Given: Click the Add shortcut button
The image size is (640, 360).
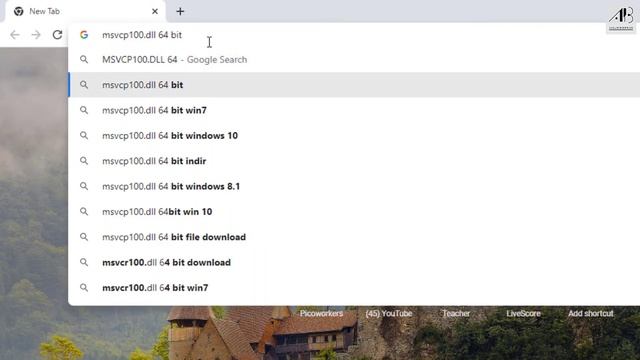Looking at the screenshot, I should click(x=591, y=313).
